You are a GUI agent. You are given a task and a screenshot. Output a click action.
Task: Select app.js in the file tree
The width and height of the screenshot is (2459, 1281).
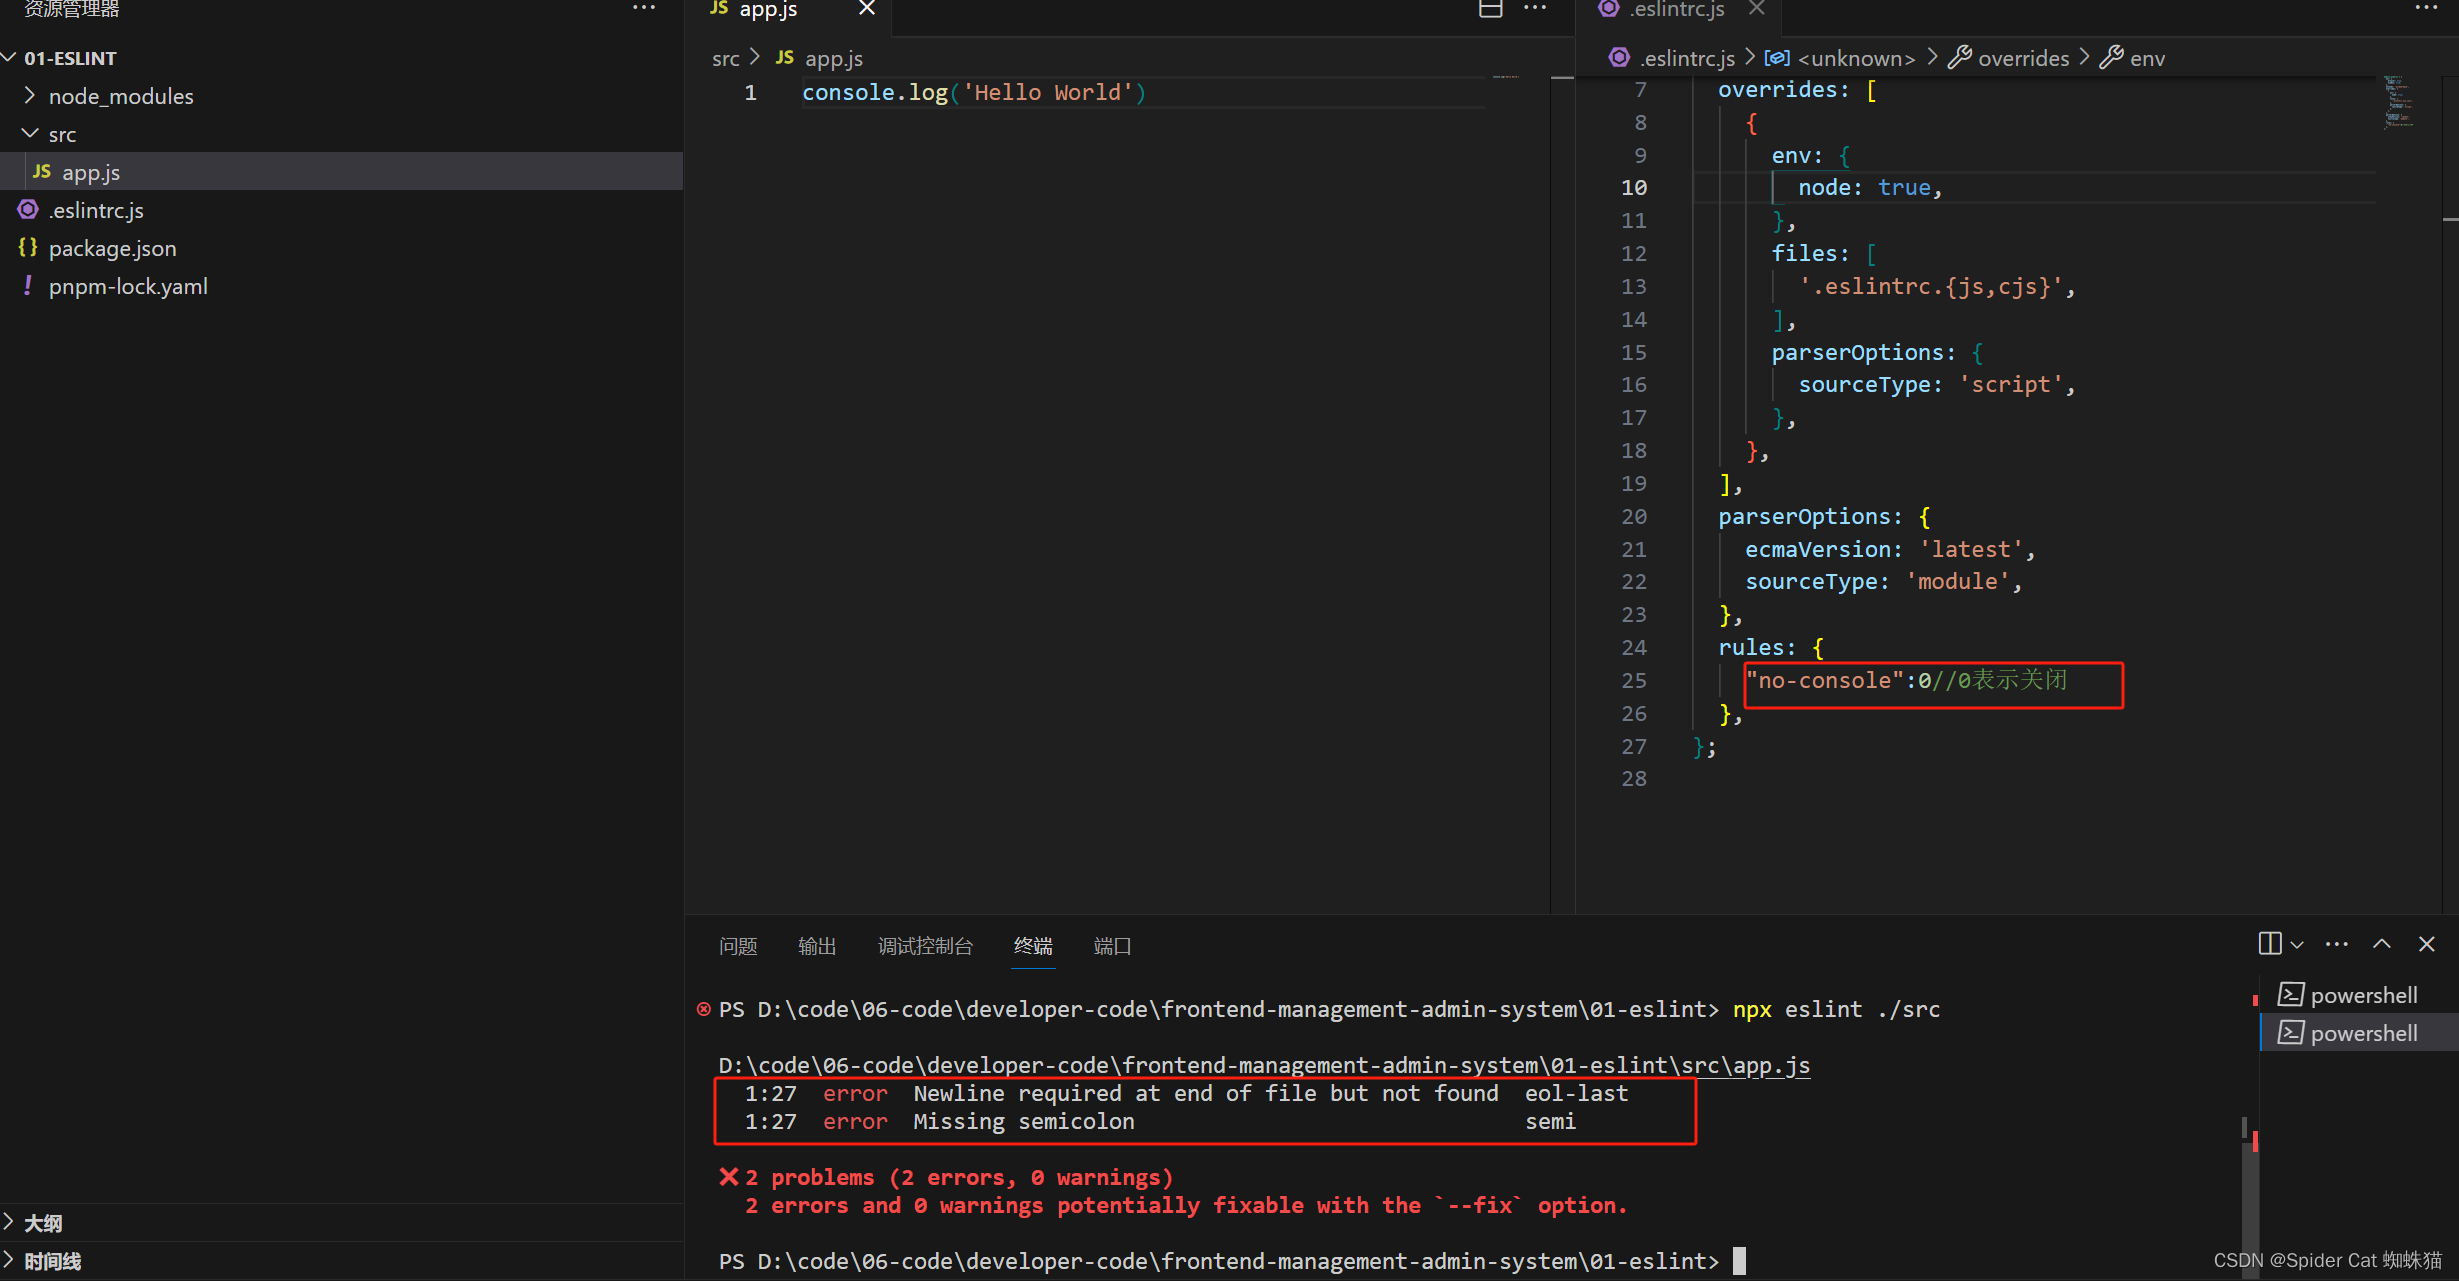(x=341, y=172)
